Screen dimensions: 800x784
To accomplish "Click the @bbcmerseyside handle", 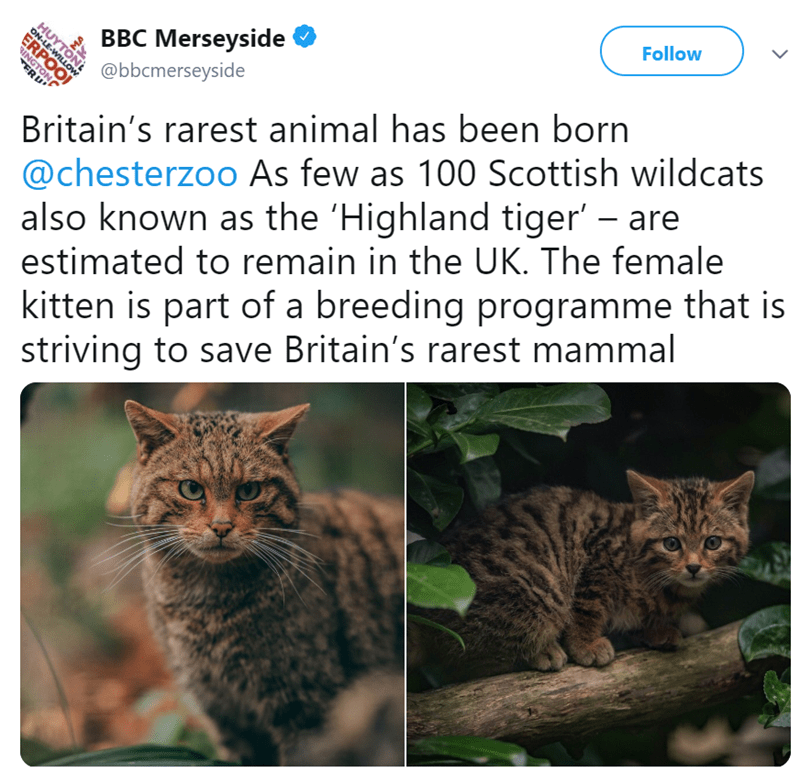I will 172,71.
